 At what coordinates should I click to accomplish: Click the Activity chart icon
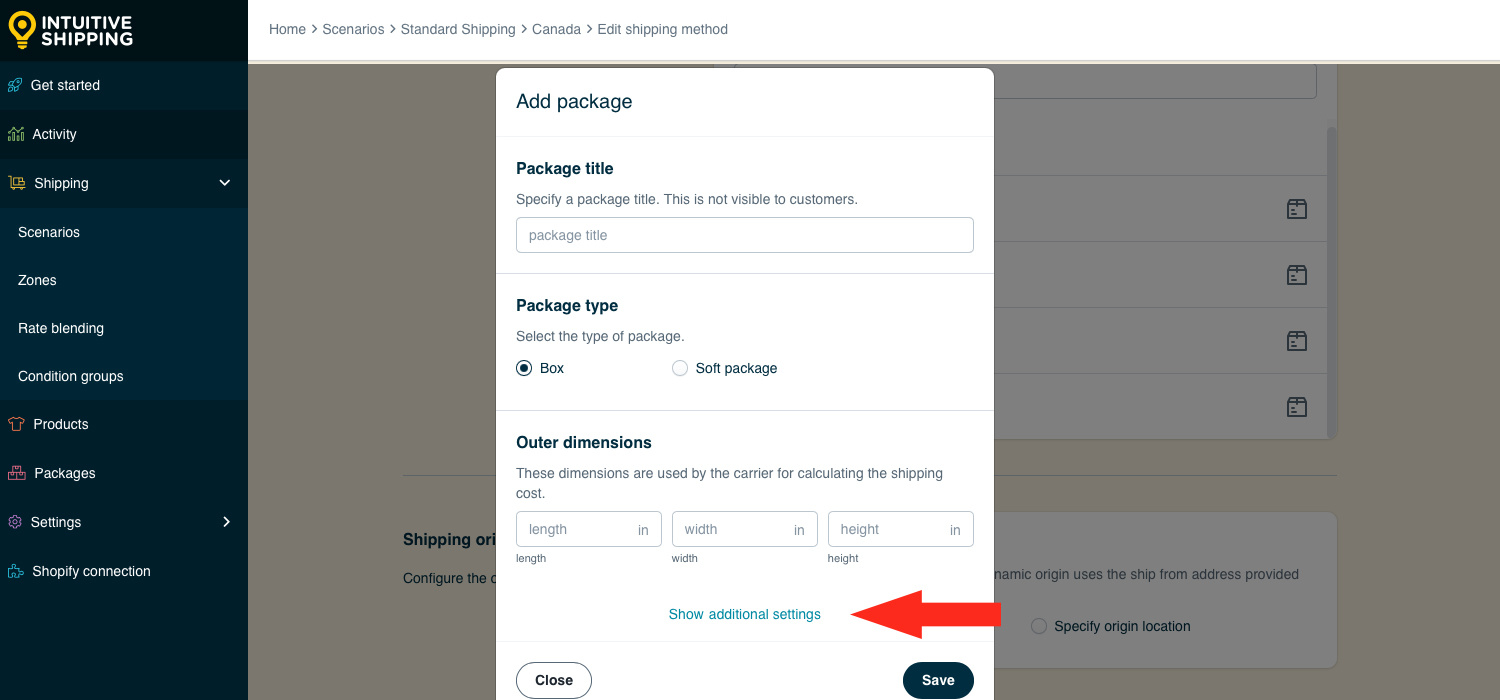tap(16, 134)
